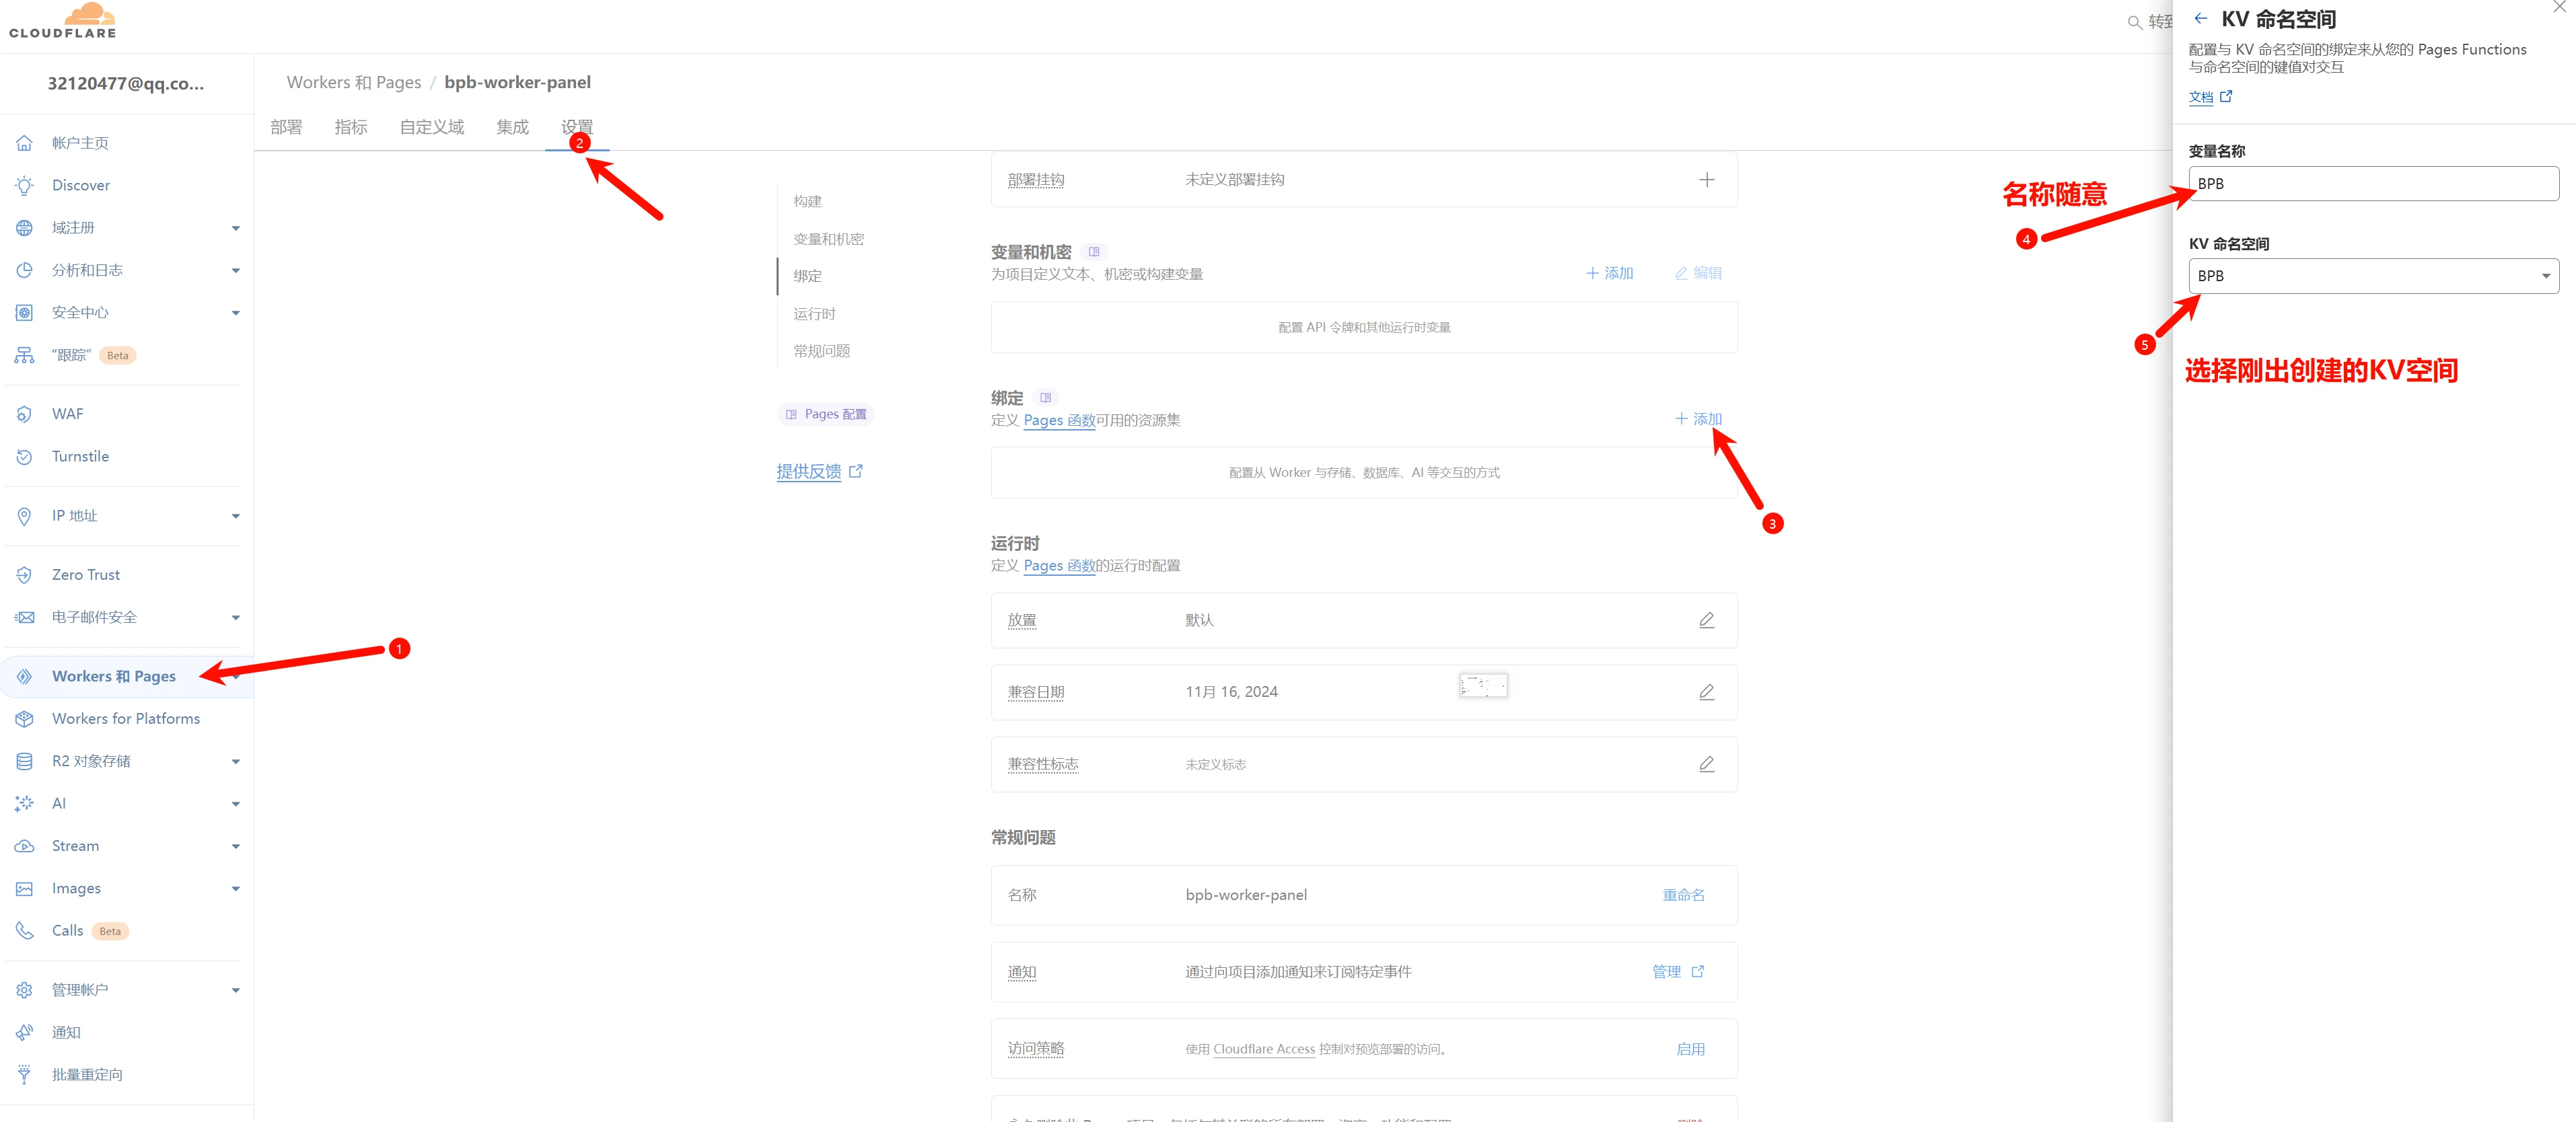Click the pencil edit icon for 放置
This screenshot has height=1122, width=2576.
(1706, 620)
